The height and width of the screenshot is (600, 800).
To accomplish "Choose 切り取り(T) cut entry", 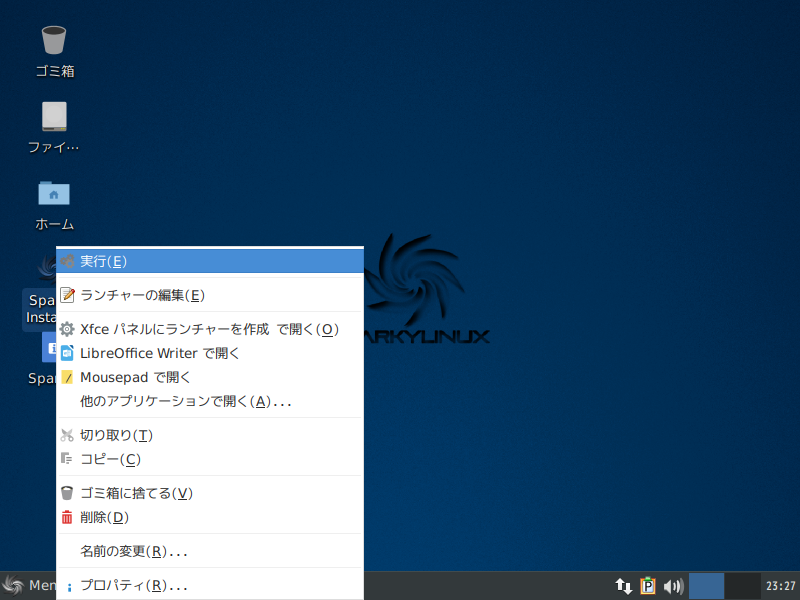I will [210, 435].
